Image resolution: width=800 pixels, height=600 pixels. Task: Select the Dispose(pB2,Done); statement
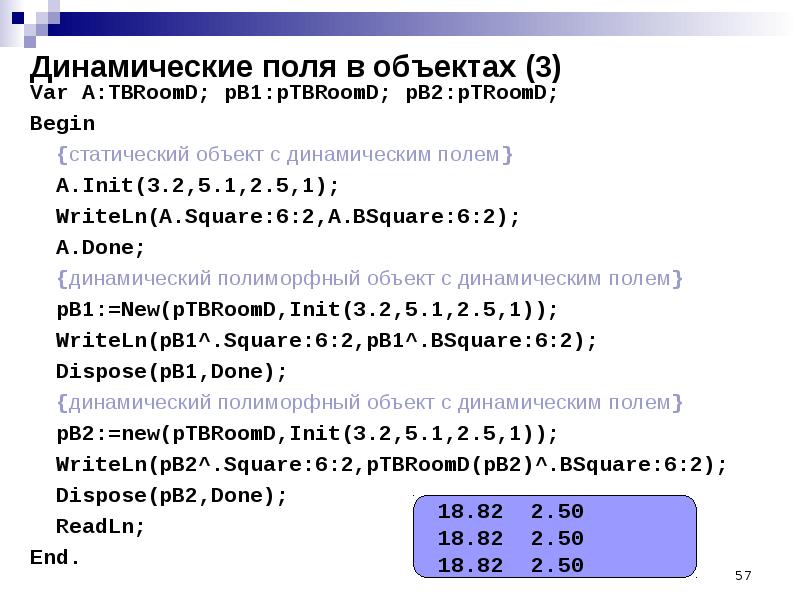coord(171,495)
